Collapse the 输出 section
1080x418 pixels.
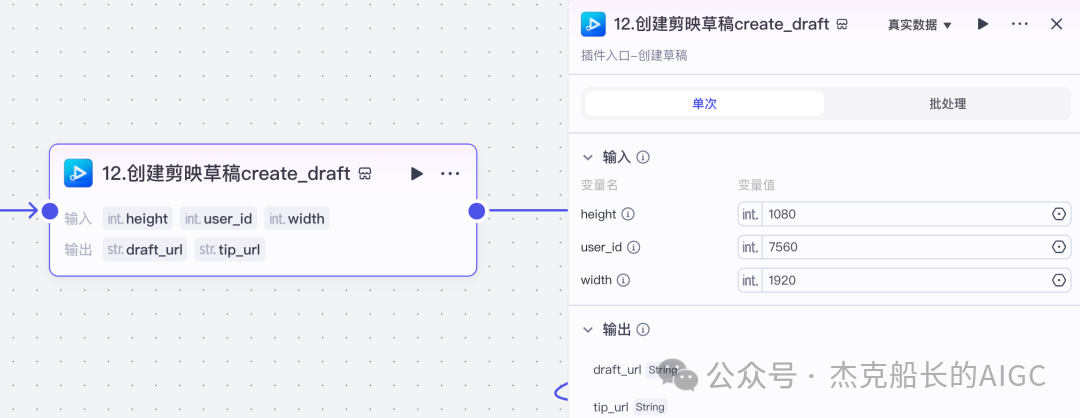point(588,330)
